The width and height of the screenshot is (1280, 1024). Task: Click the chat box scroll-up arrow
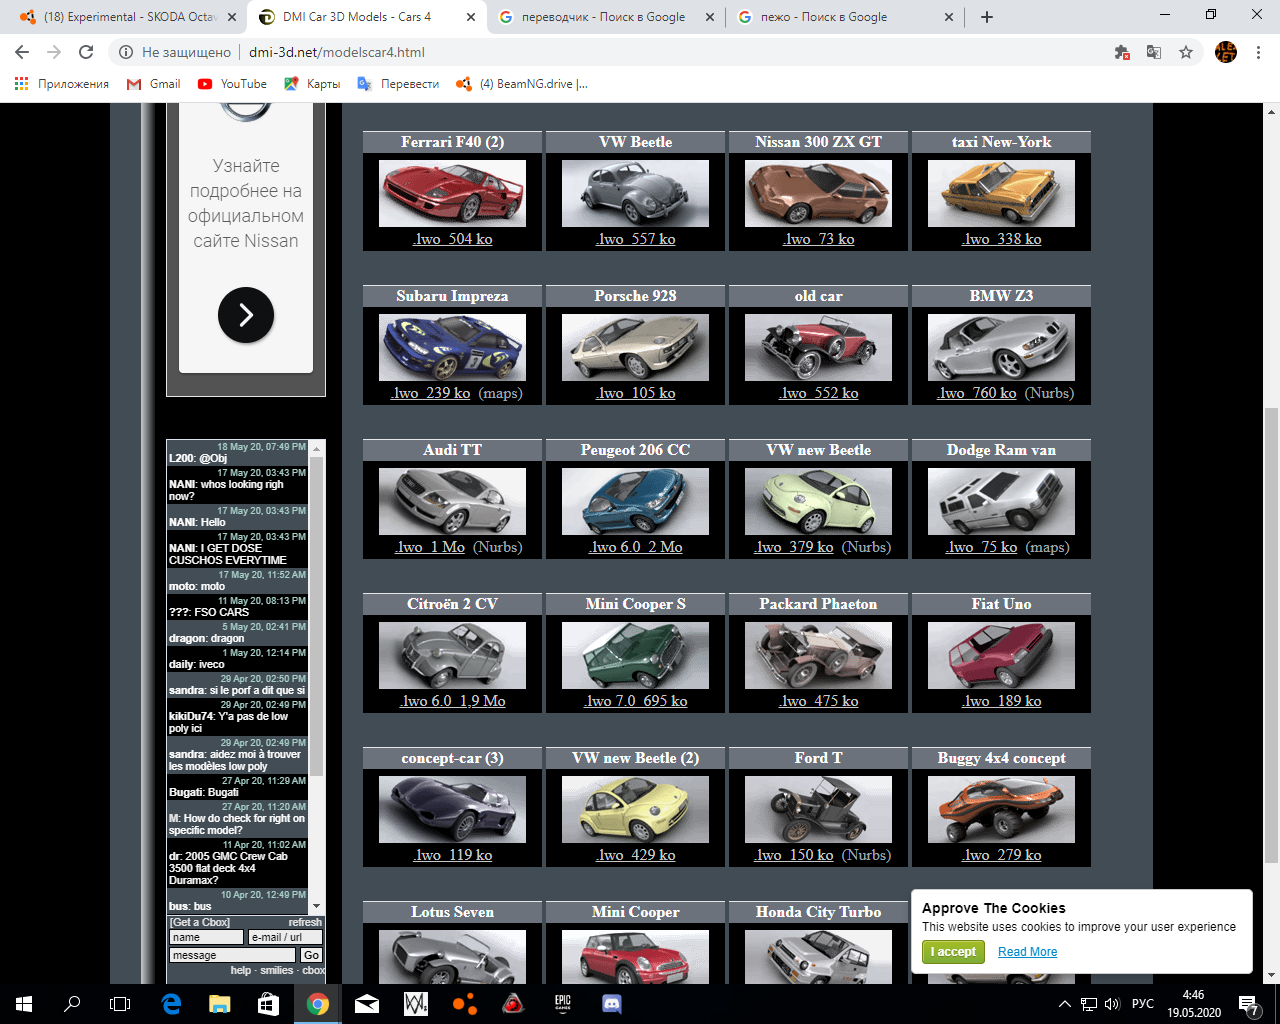[x=317, y=447]
